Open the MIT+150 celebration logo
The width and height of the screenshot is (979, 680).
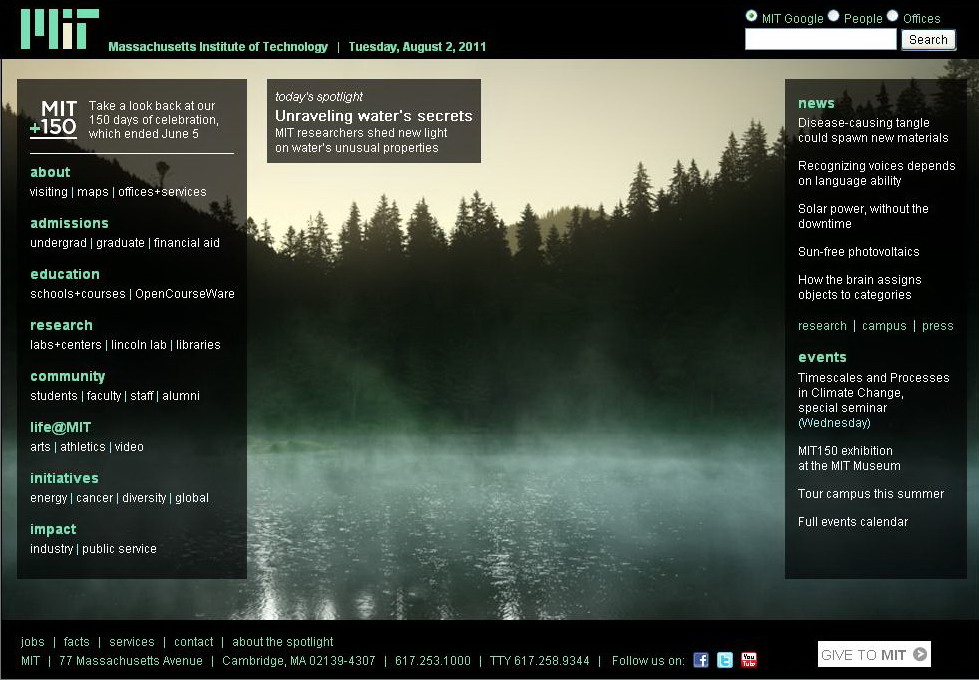[54, 119]
